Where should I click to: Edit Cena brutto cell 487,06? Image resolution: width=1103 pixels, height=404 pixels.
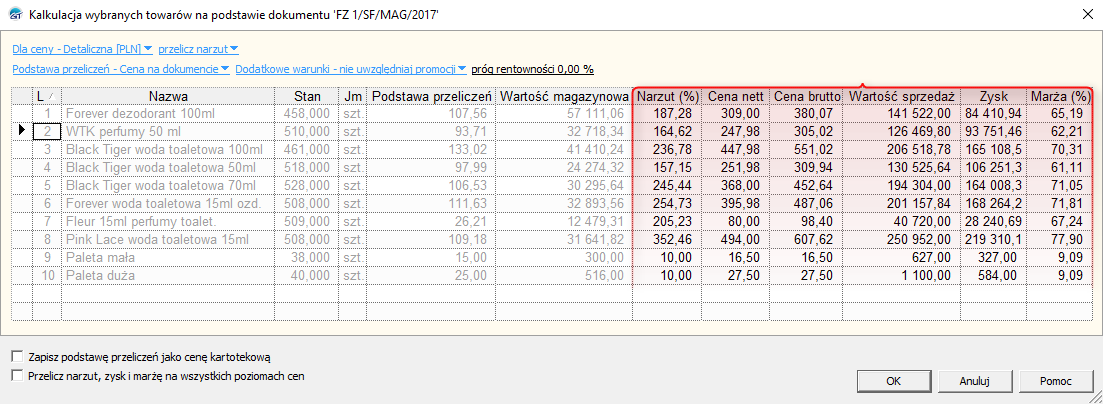(806, 203)
